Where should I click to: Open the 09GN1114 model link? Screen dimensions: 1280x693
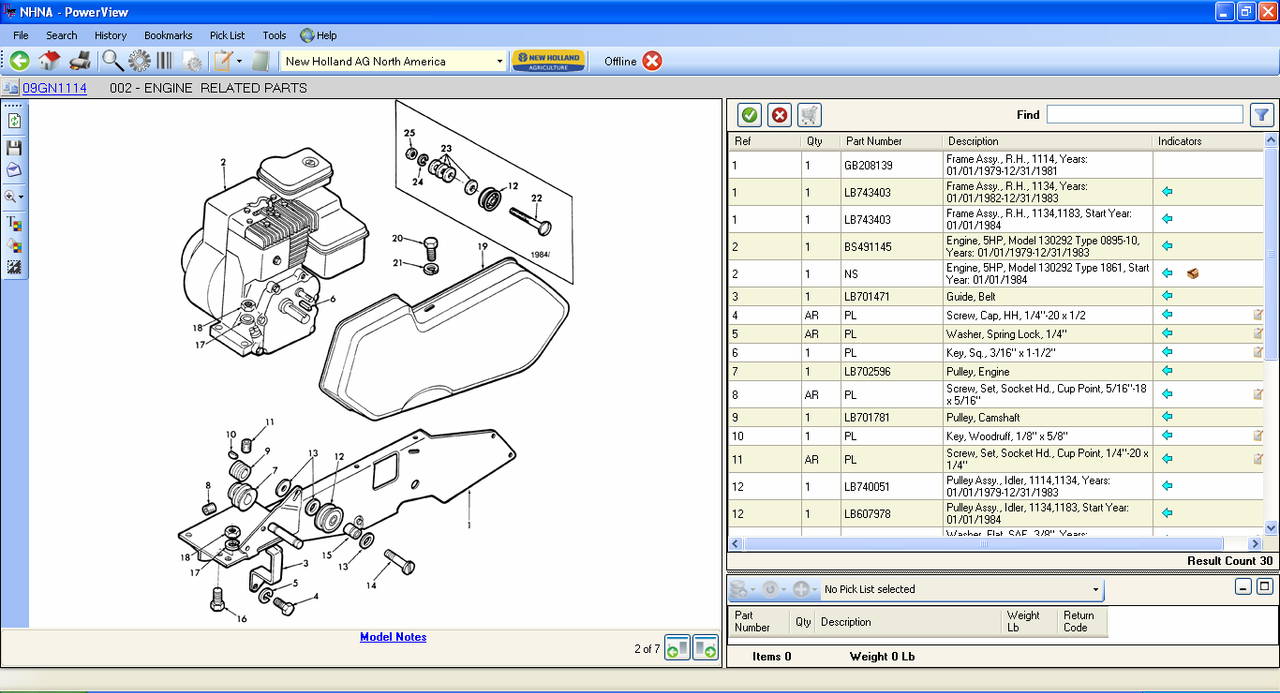[x=54, y=88]
